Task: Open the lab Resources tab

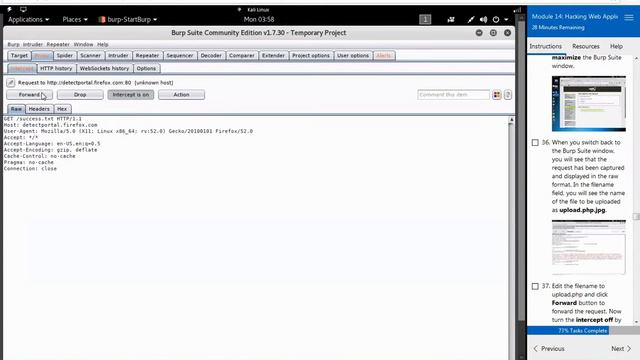Action: pos(586,47)
